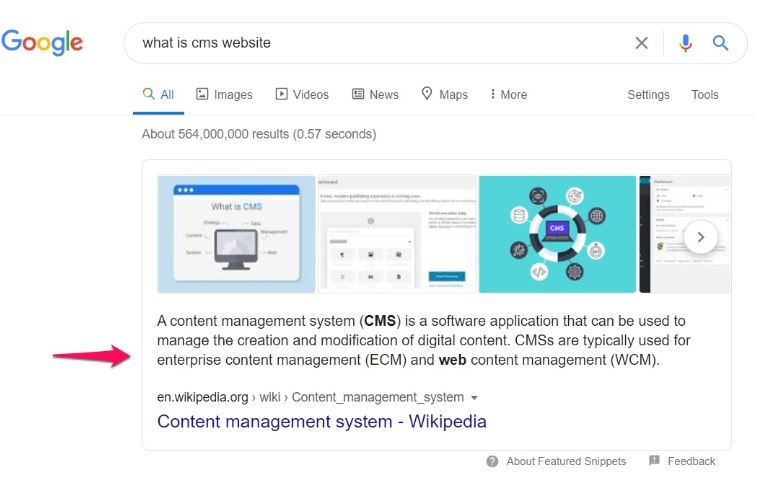The image size is (757, 490).
Task: Show next images with the carousel arrow
Action: (x=701, y=237)
